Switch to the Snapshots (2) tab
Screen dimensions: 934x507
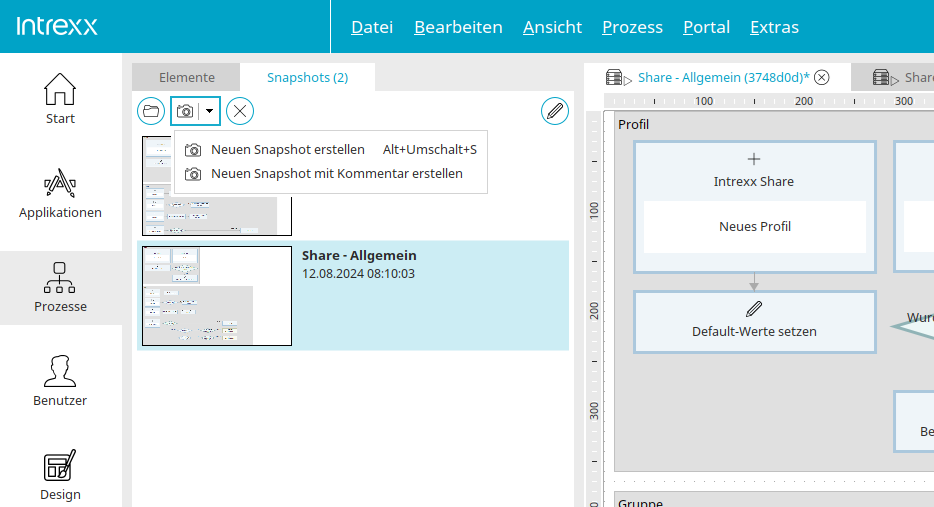307,77
